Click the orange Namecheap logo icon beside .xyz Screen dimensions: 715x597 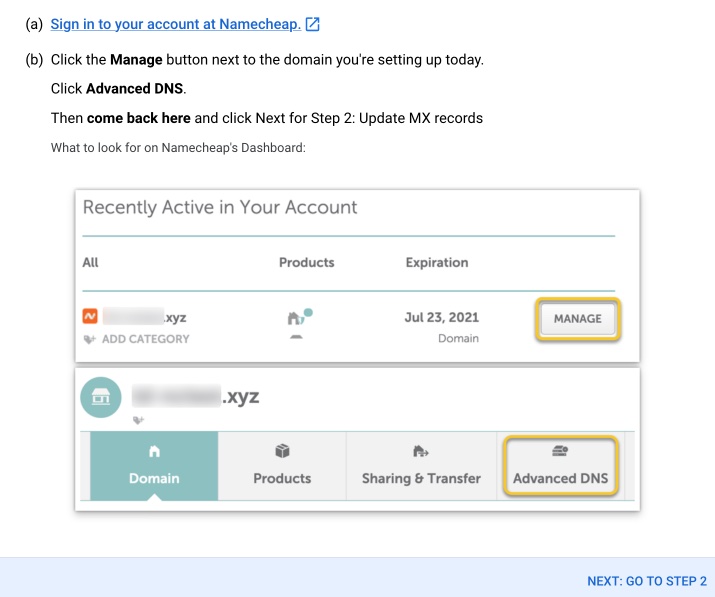[x=90, y=316]
